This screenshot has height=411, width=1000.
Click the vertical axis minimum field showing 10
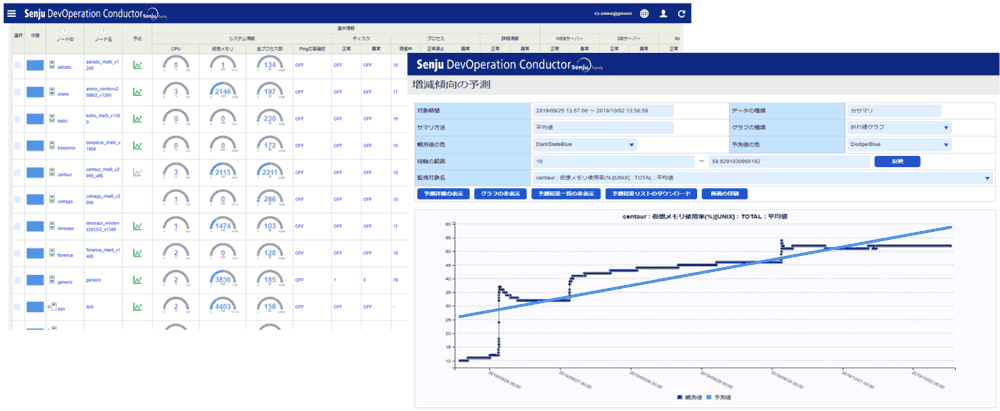[x=614, y=161]
